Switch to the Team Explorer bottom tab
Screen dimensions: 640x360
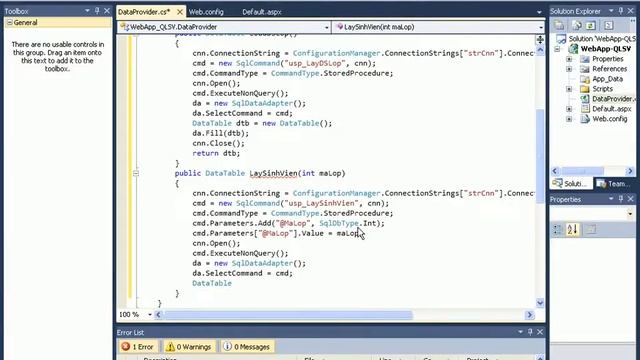(x=614, y=184)
